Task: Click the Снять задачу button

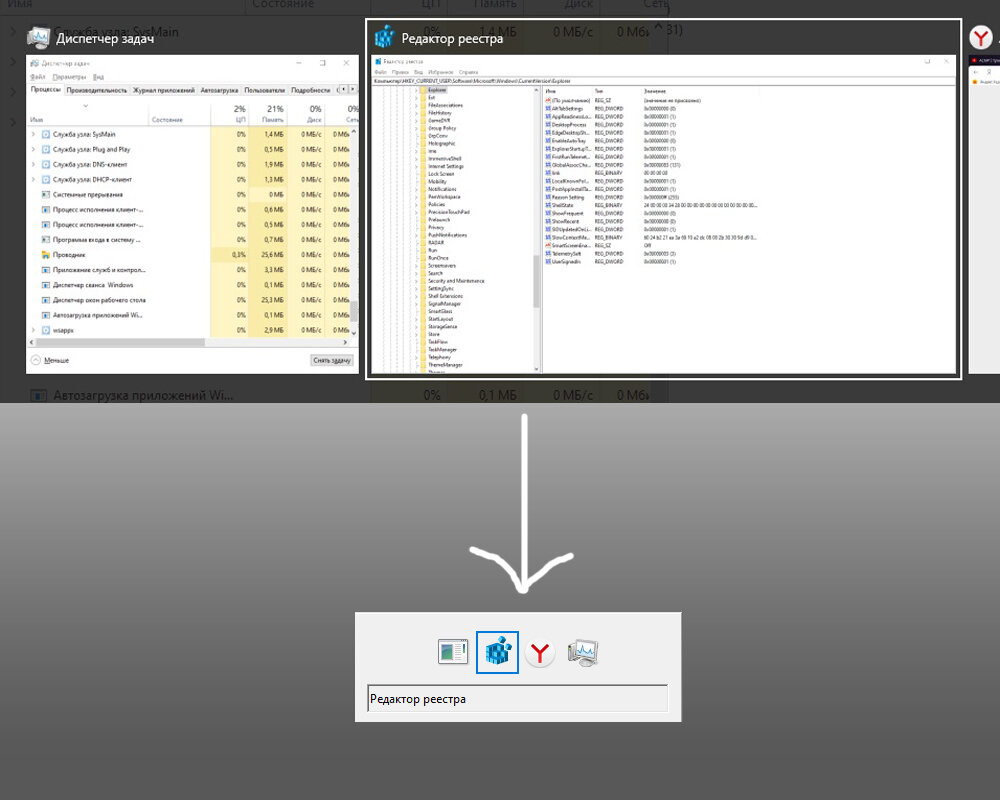Action: click(332, 360)
